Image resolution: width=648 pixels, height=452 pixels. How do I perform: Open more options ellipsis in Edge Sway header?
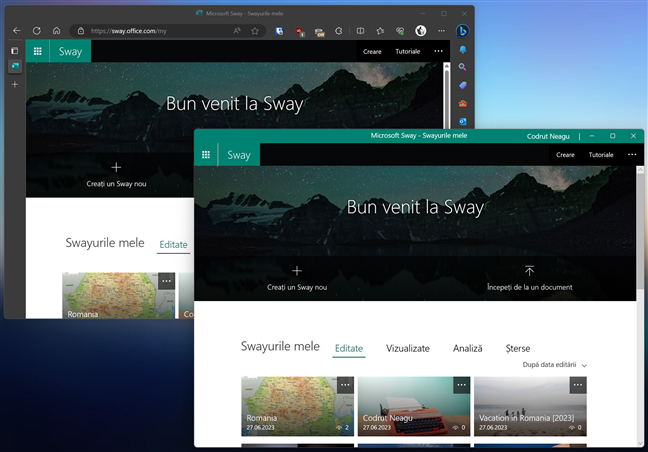click(438, 51)
